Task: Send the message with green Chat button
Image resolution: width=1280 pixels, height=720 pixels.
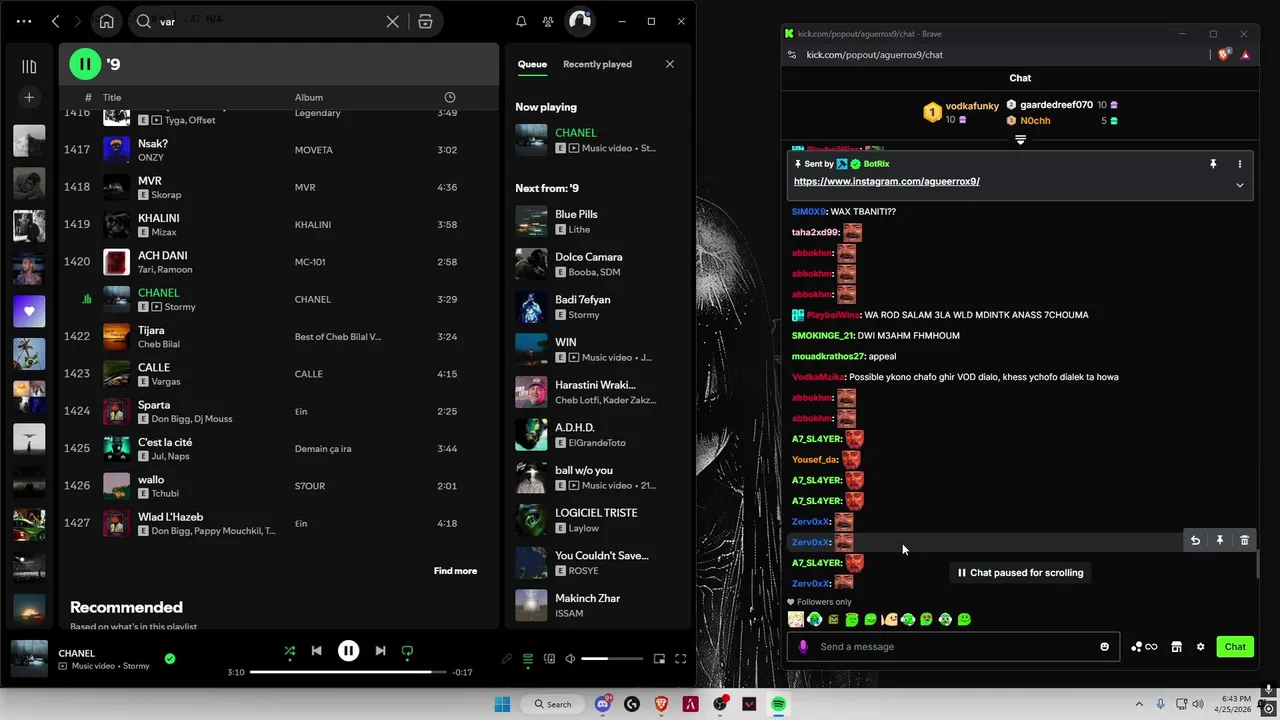Action: point(1235,647)
